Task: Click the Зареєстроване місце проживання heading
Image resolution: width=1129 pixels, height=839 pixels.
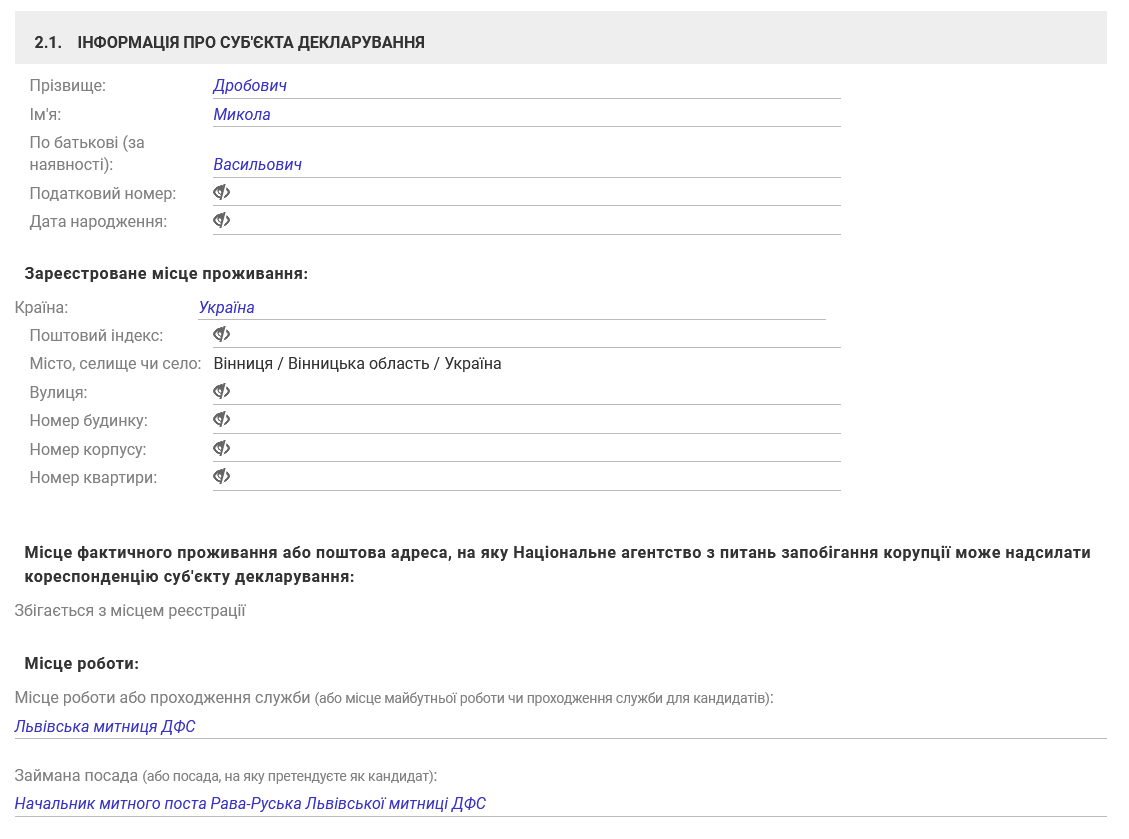Action: [166, 273]
